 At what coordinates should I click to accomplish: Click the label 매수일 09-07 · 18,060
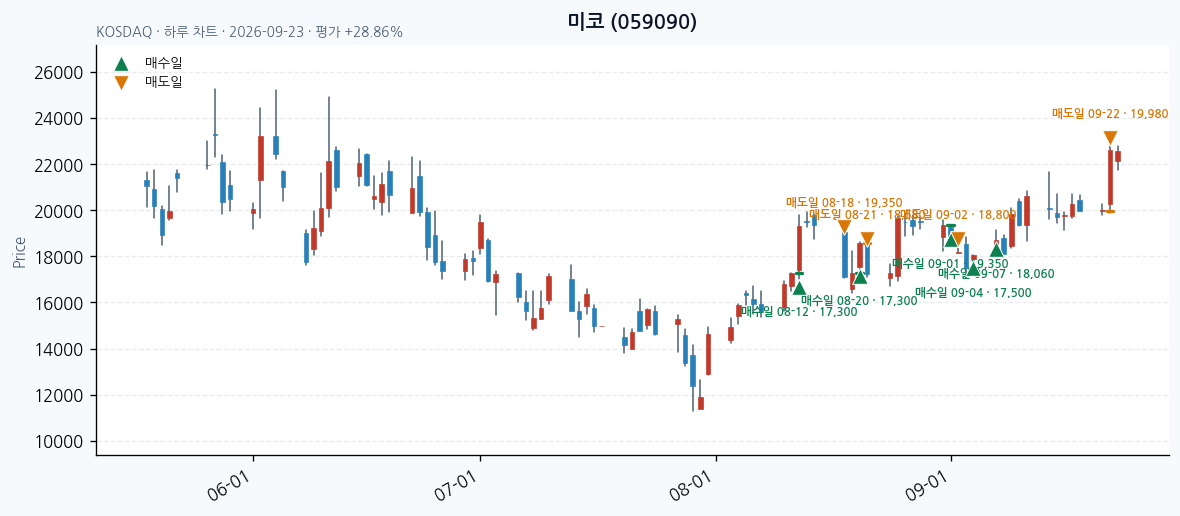(996, 274)
